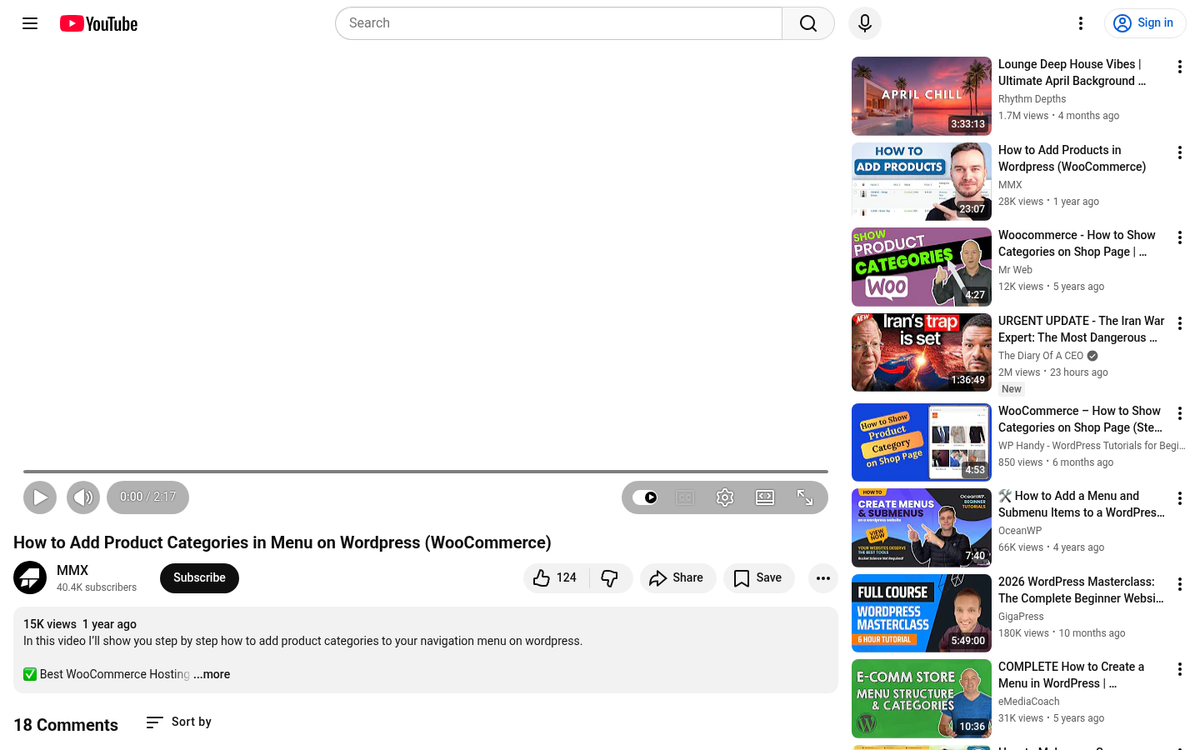
Task: Subscribe to the MMX channel
Action: tap(199, 578)
